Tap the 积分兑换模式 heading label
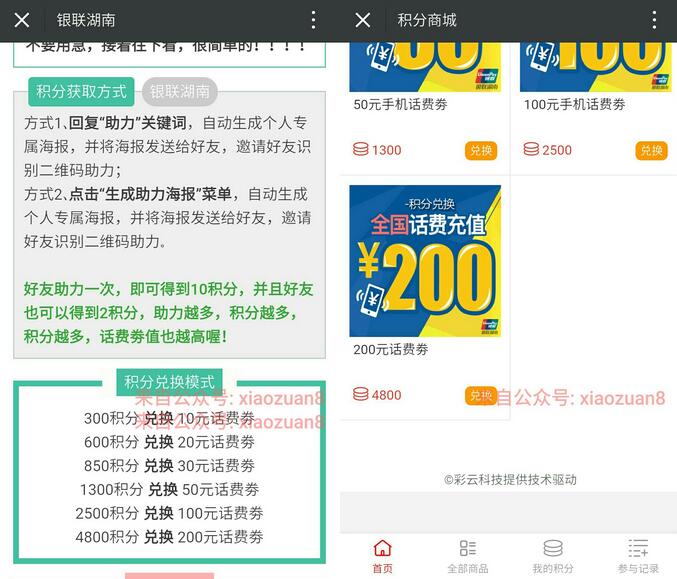 coord(169,382)
